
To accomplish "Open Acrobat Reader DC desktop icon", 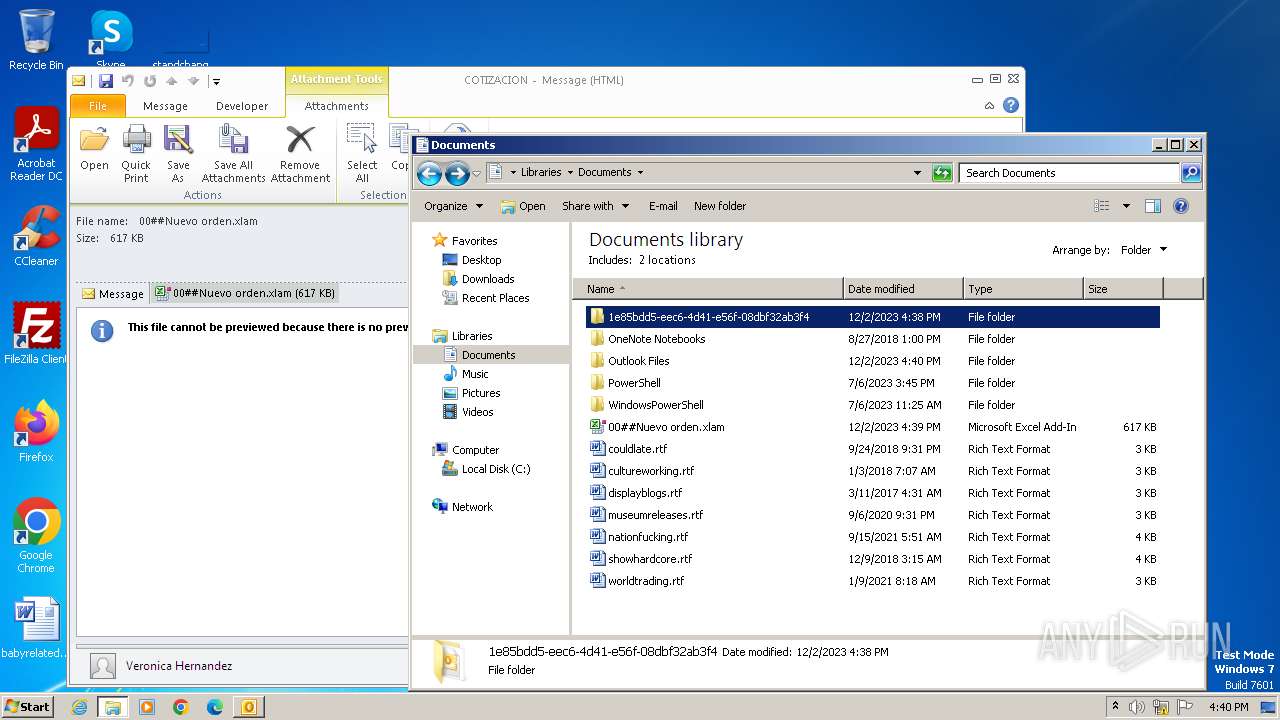I will 36,145.
